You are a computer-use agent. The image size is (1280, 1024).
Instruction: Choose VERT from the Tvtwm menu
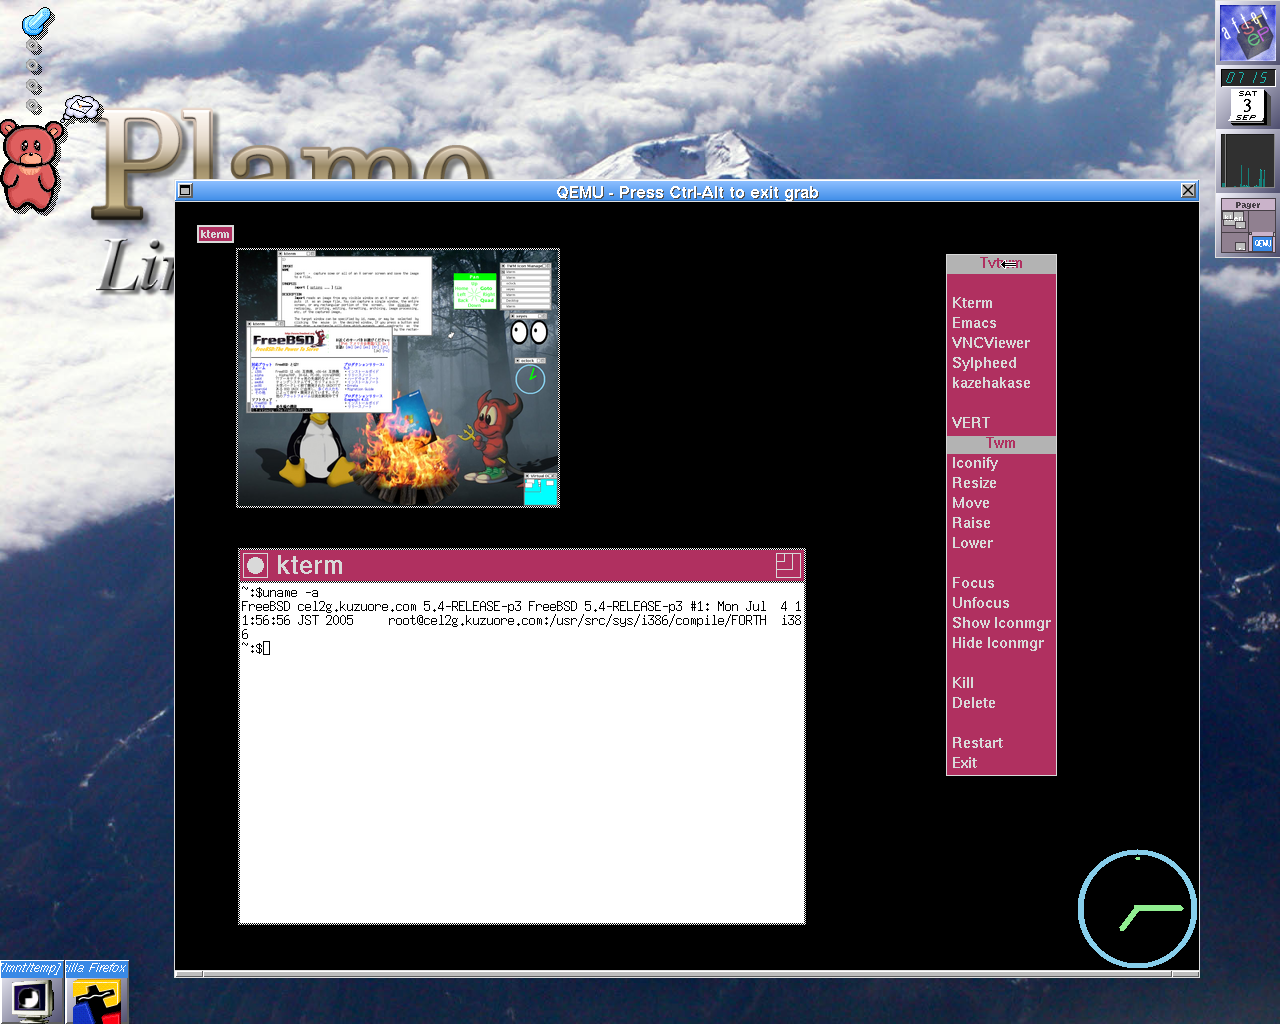[1001, 423]
